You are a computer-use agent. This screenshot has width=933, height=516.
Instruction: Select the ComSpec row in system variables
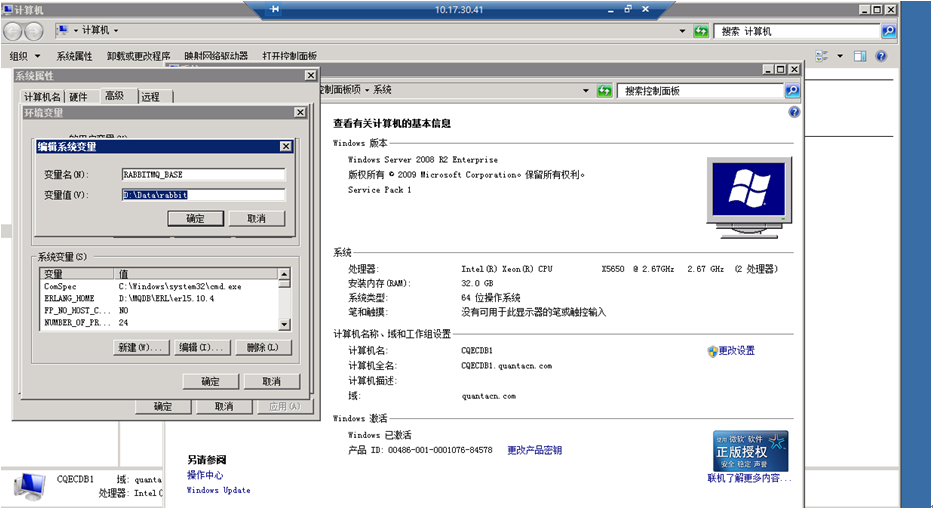pyautogui.click(x=159, y=287)
